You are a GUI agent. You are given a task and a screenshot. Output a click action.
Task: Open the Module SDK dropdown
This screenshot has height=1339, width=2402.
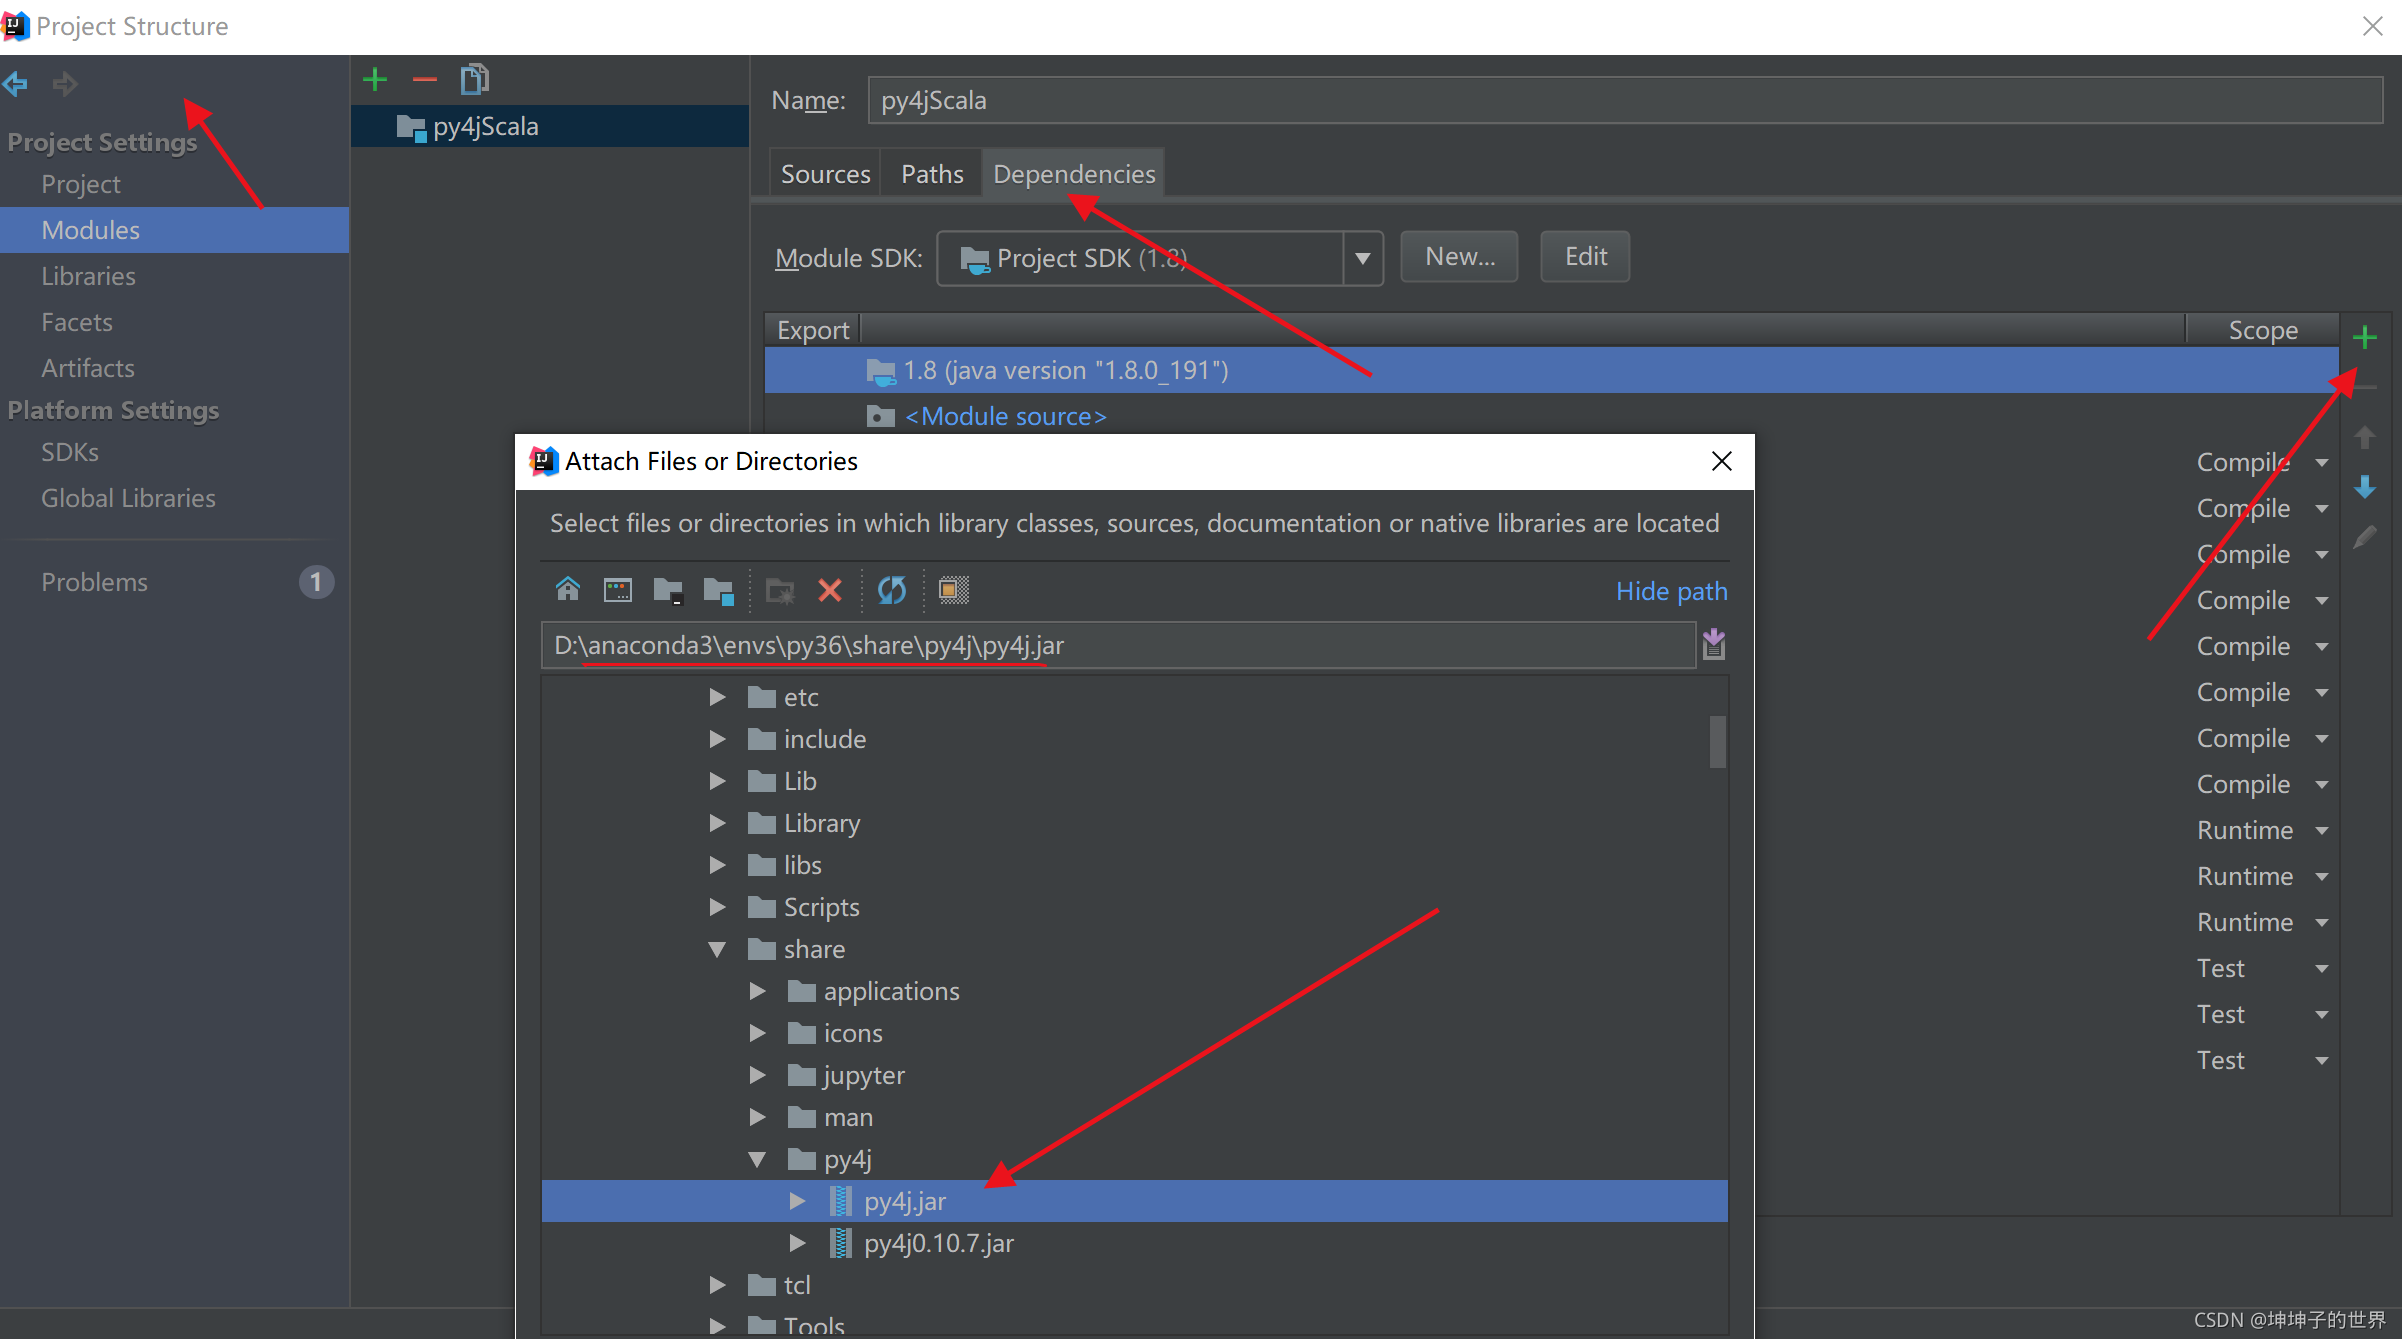tap(1362, 258)
